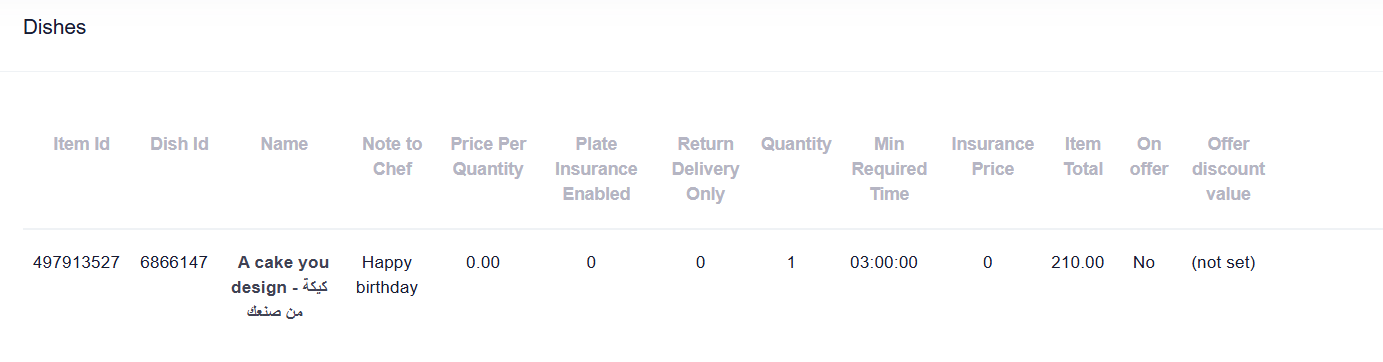This screenshot has height=362, width=1383.
Task: Click the Offer discount value header
Action: (1228, 169)
